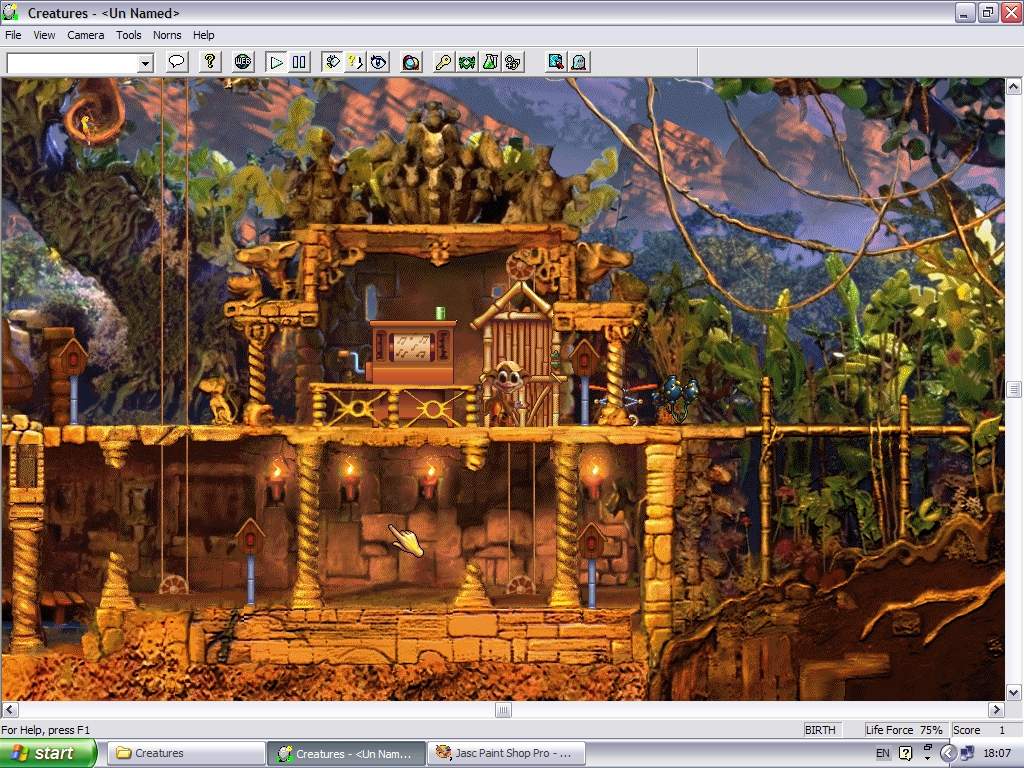The width and height of the screenshot is (1024, 768).
Task: Click the green cup on top of the organ
Action: point(440,313)
